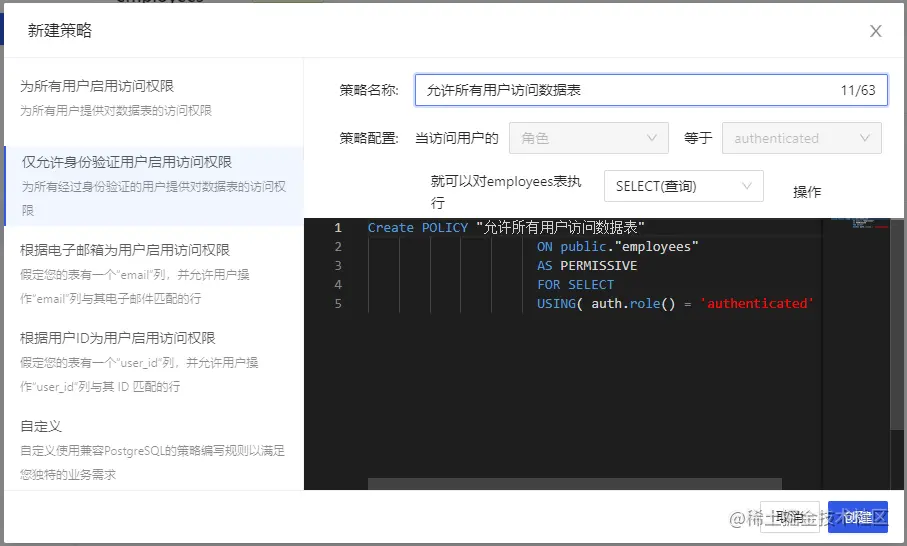This screenshot has width=907, height=546.
Task: Click the FOR SELECT code line
Action: pos(575,285)
